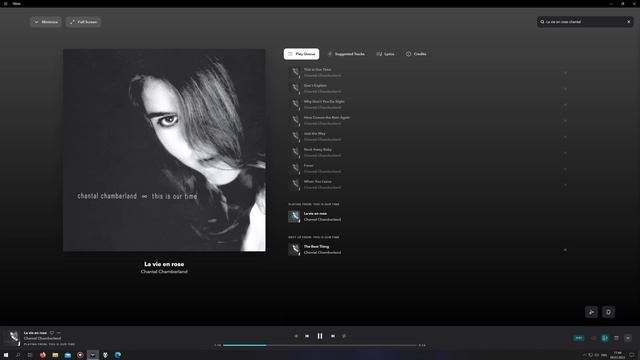This screenshot has height=360, width=640.
Task: Select the 'Why Don't You Do Right' track
Action: pos(428,104)
